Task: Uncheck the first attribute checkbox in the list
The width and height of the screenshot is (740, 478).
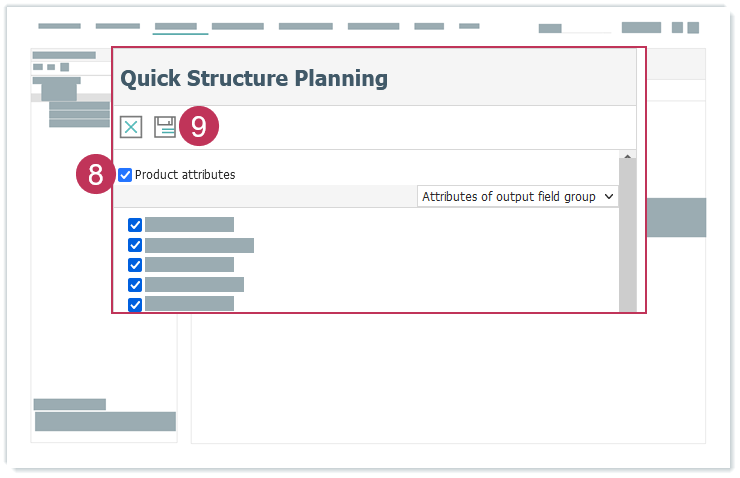Action: coord(135,225)
